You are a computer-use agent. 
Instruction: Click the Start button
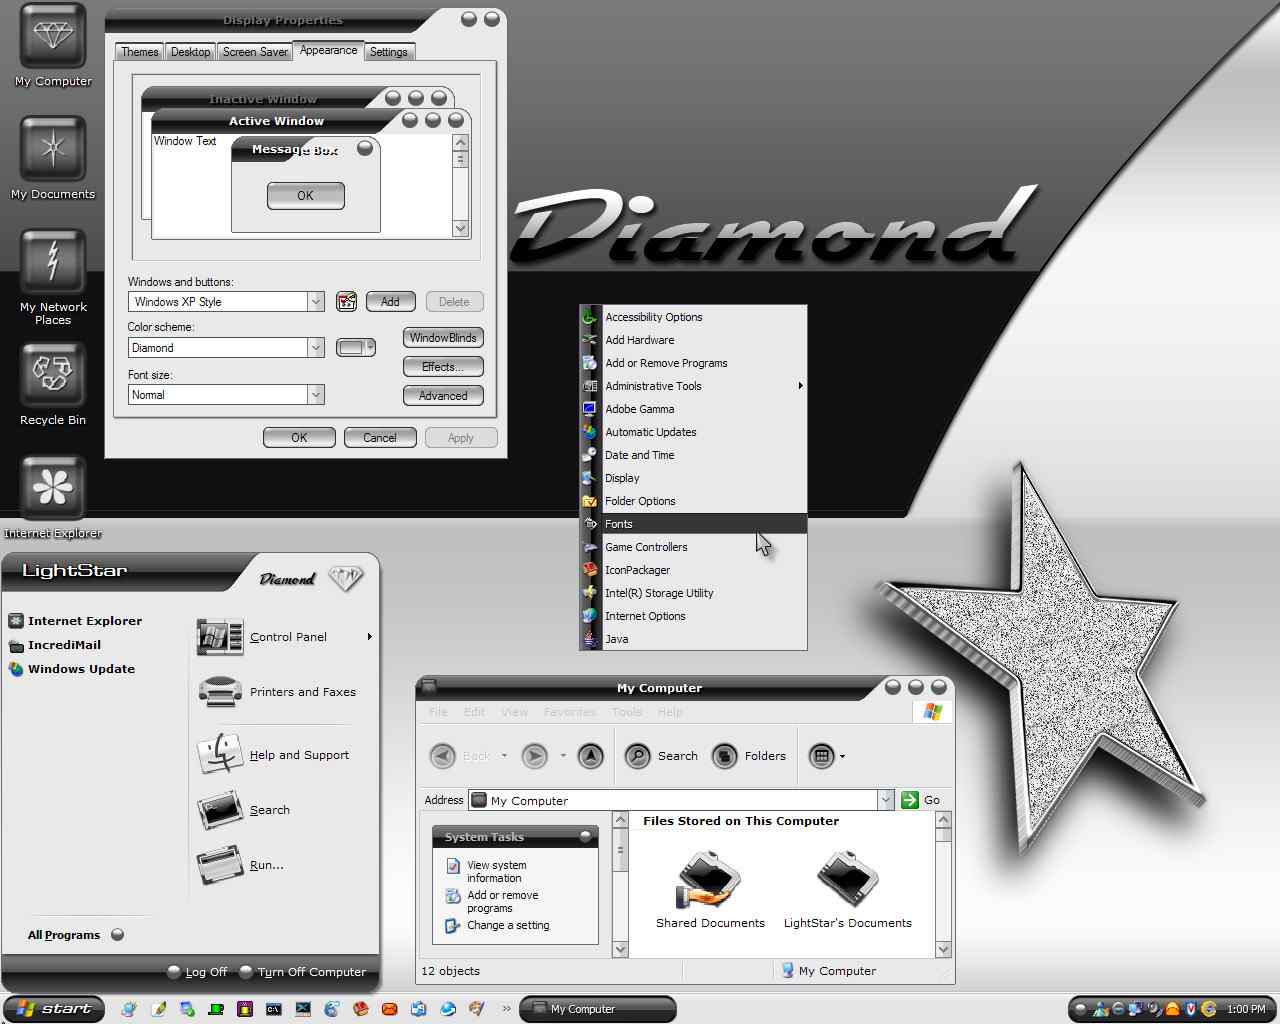tap(53, 1009)
